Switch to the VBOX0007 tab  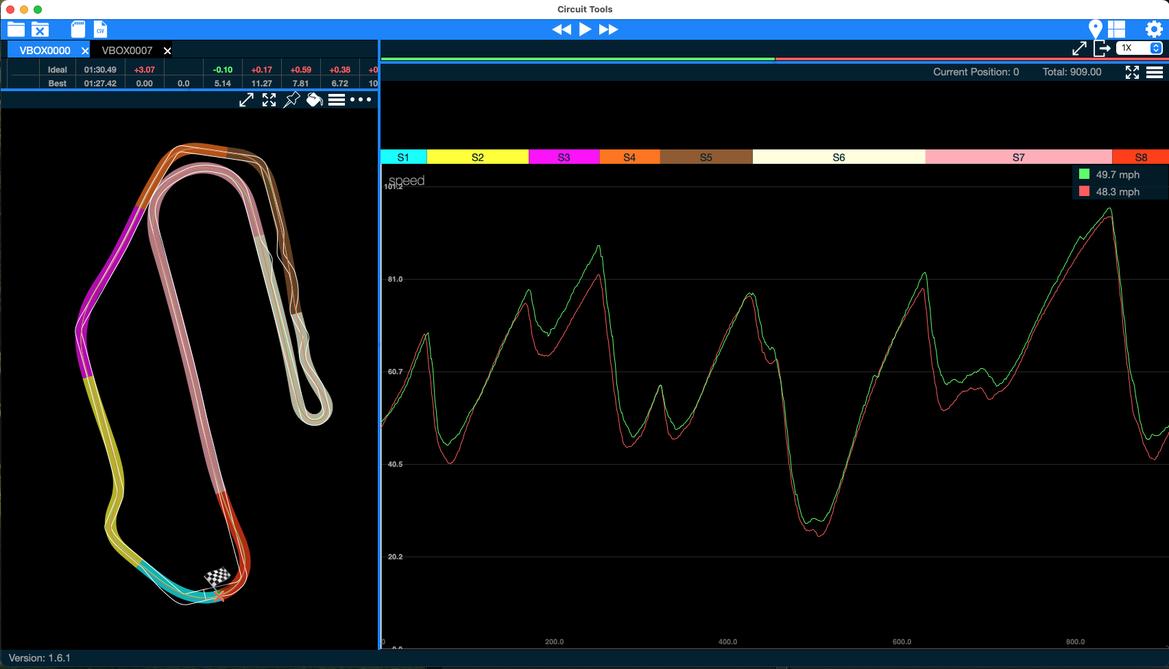pos(127,50)
